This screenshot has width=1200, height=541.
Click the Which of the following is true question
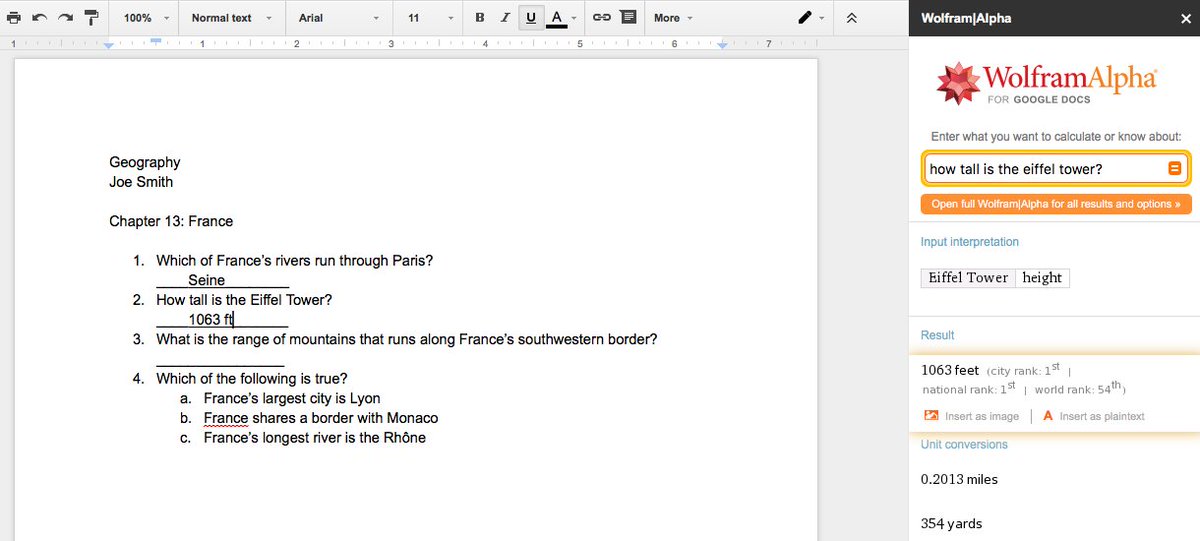tap(252, 378)
